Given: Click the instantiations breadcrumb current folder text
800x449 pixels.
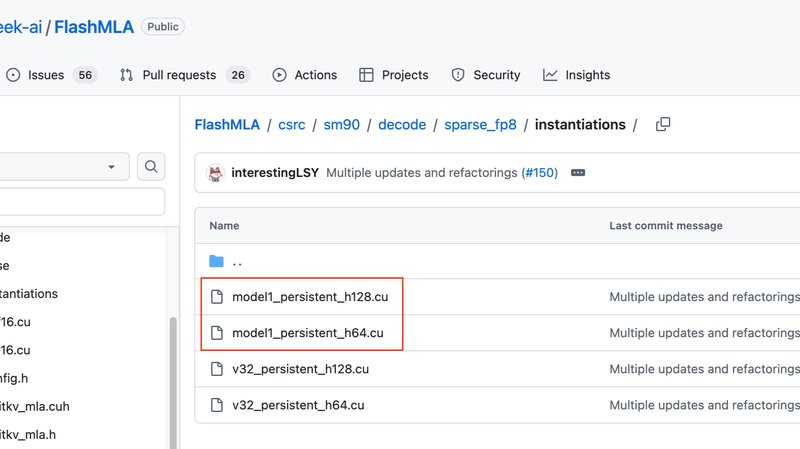Looking at the screenshot, I should click(580, 124).
